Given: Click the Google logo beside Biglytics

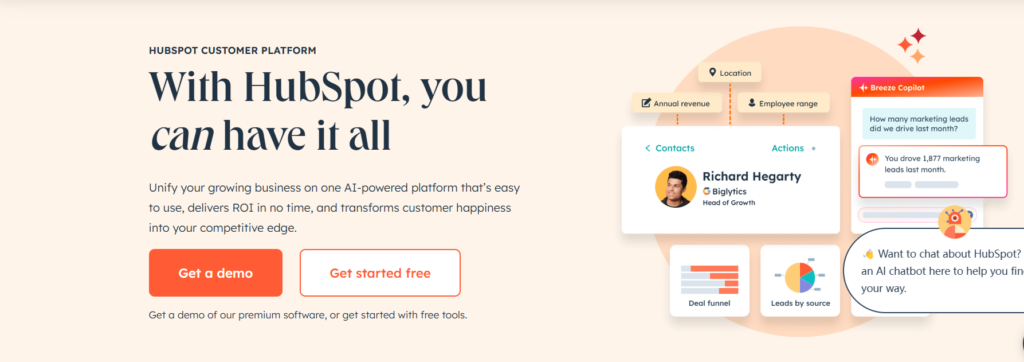Looking at the screenshot, I should coord(707,191).
